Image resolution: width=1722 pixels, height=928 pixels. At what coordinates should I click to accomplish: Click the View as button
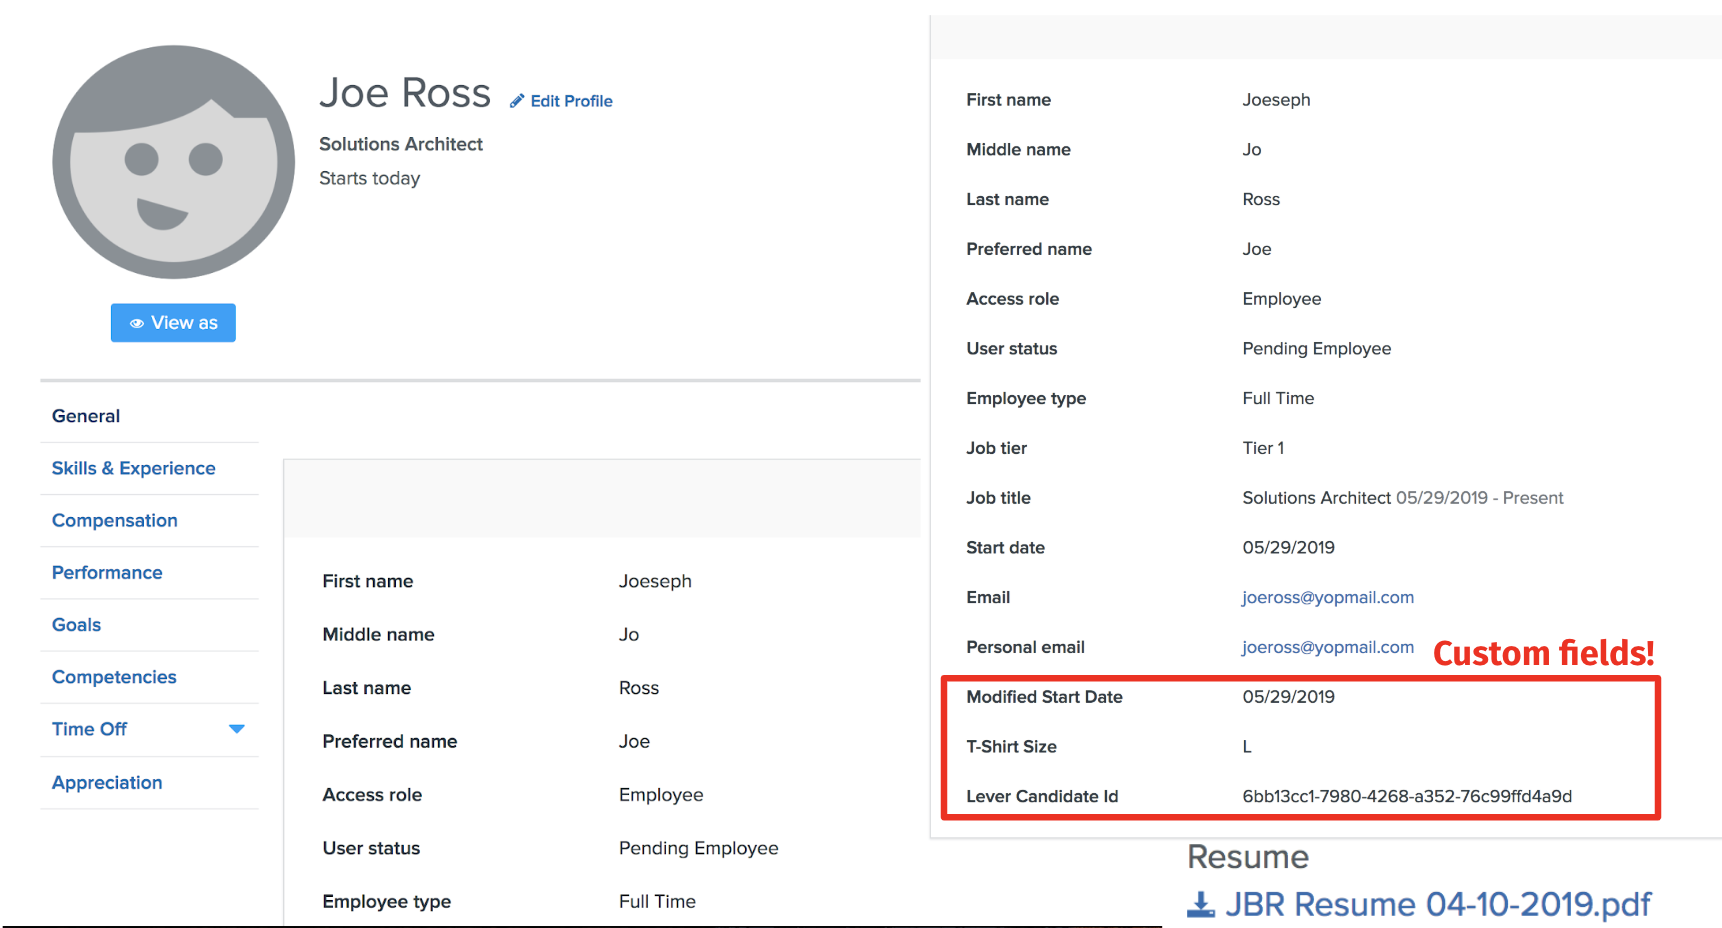click(x=173, y=322)
